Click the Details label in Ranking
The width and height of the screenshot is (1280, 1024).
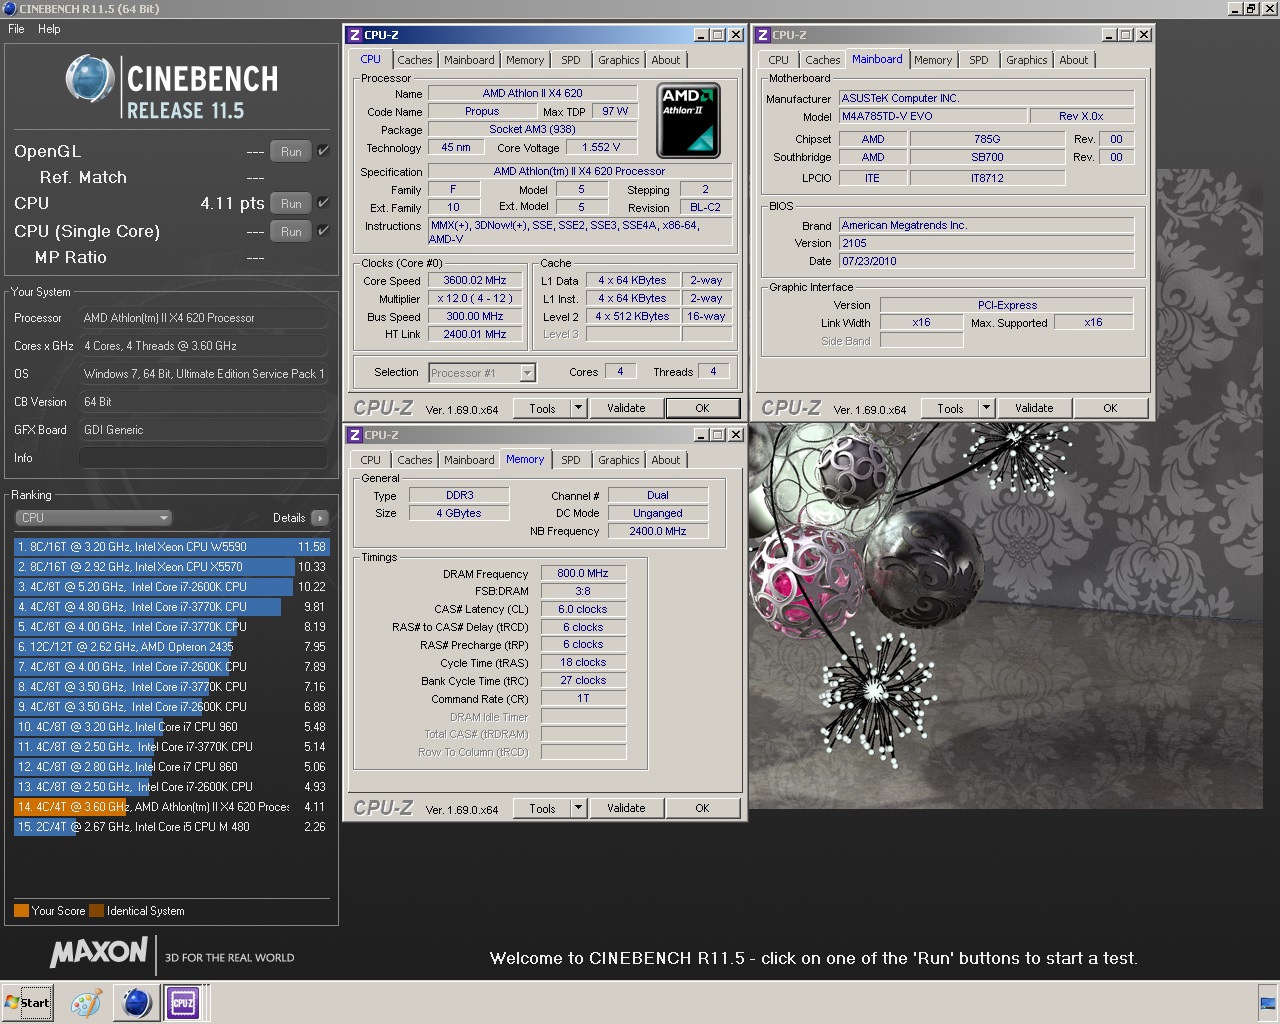[289, 518]
